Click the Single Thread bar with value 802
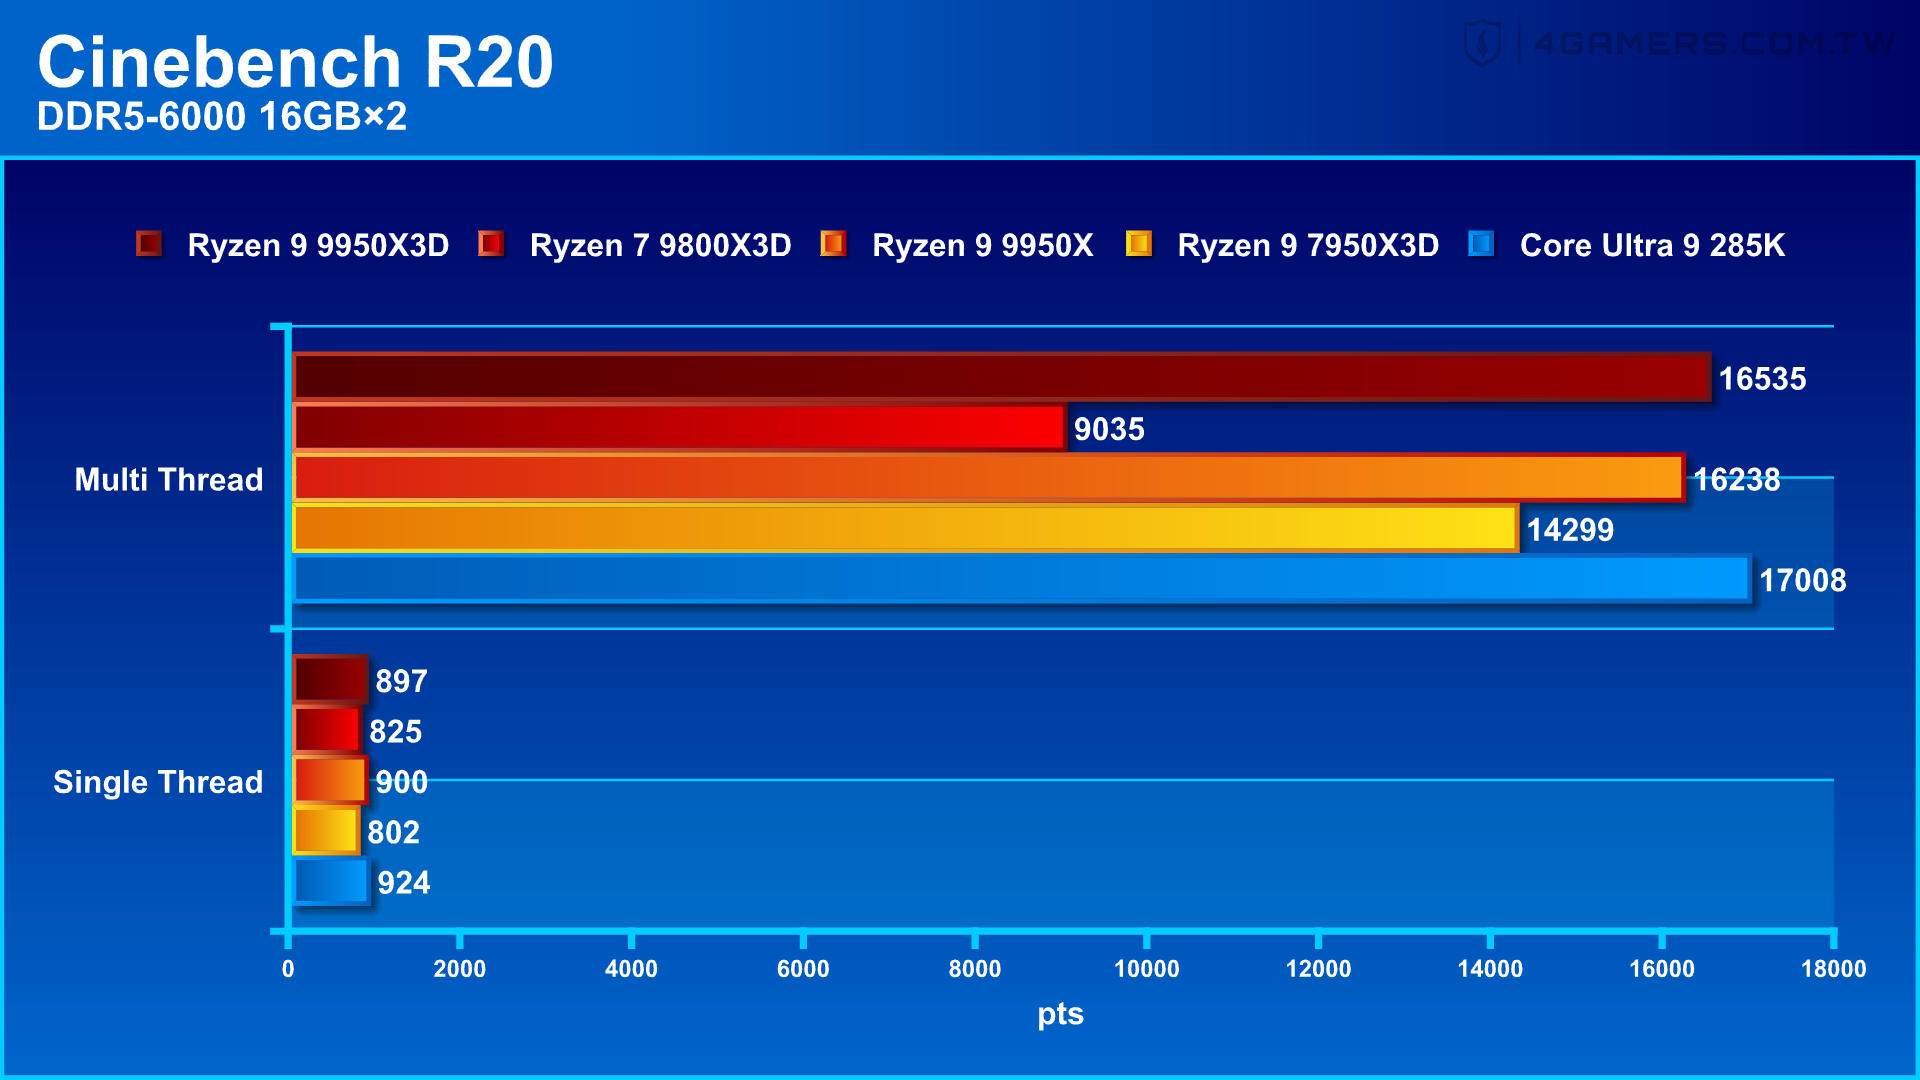Image resolution: width=1920 pixels, height=1080 pixels. (326, 831)
